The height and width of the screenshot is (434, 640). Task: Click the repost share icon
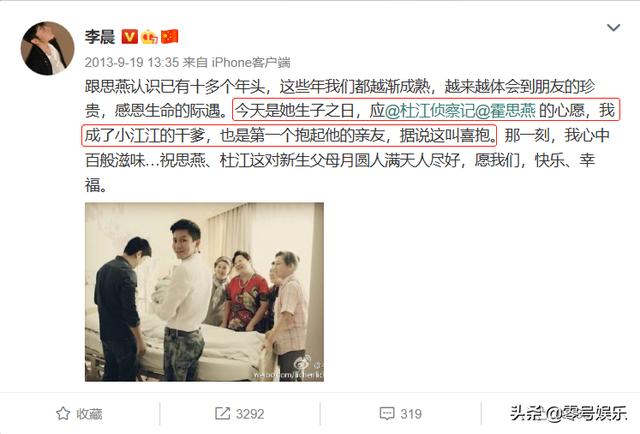[222, 414]
